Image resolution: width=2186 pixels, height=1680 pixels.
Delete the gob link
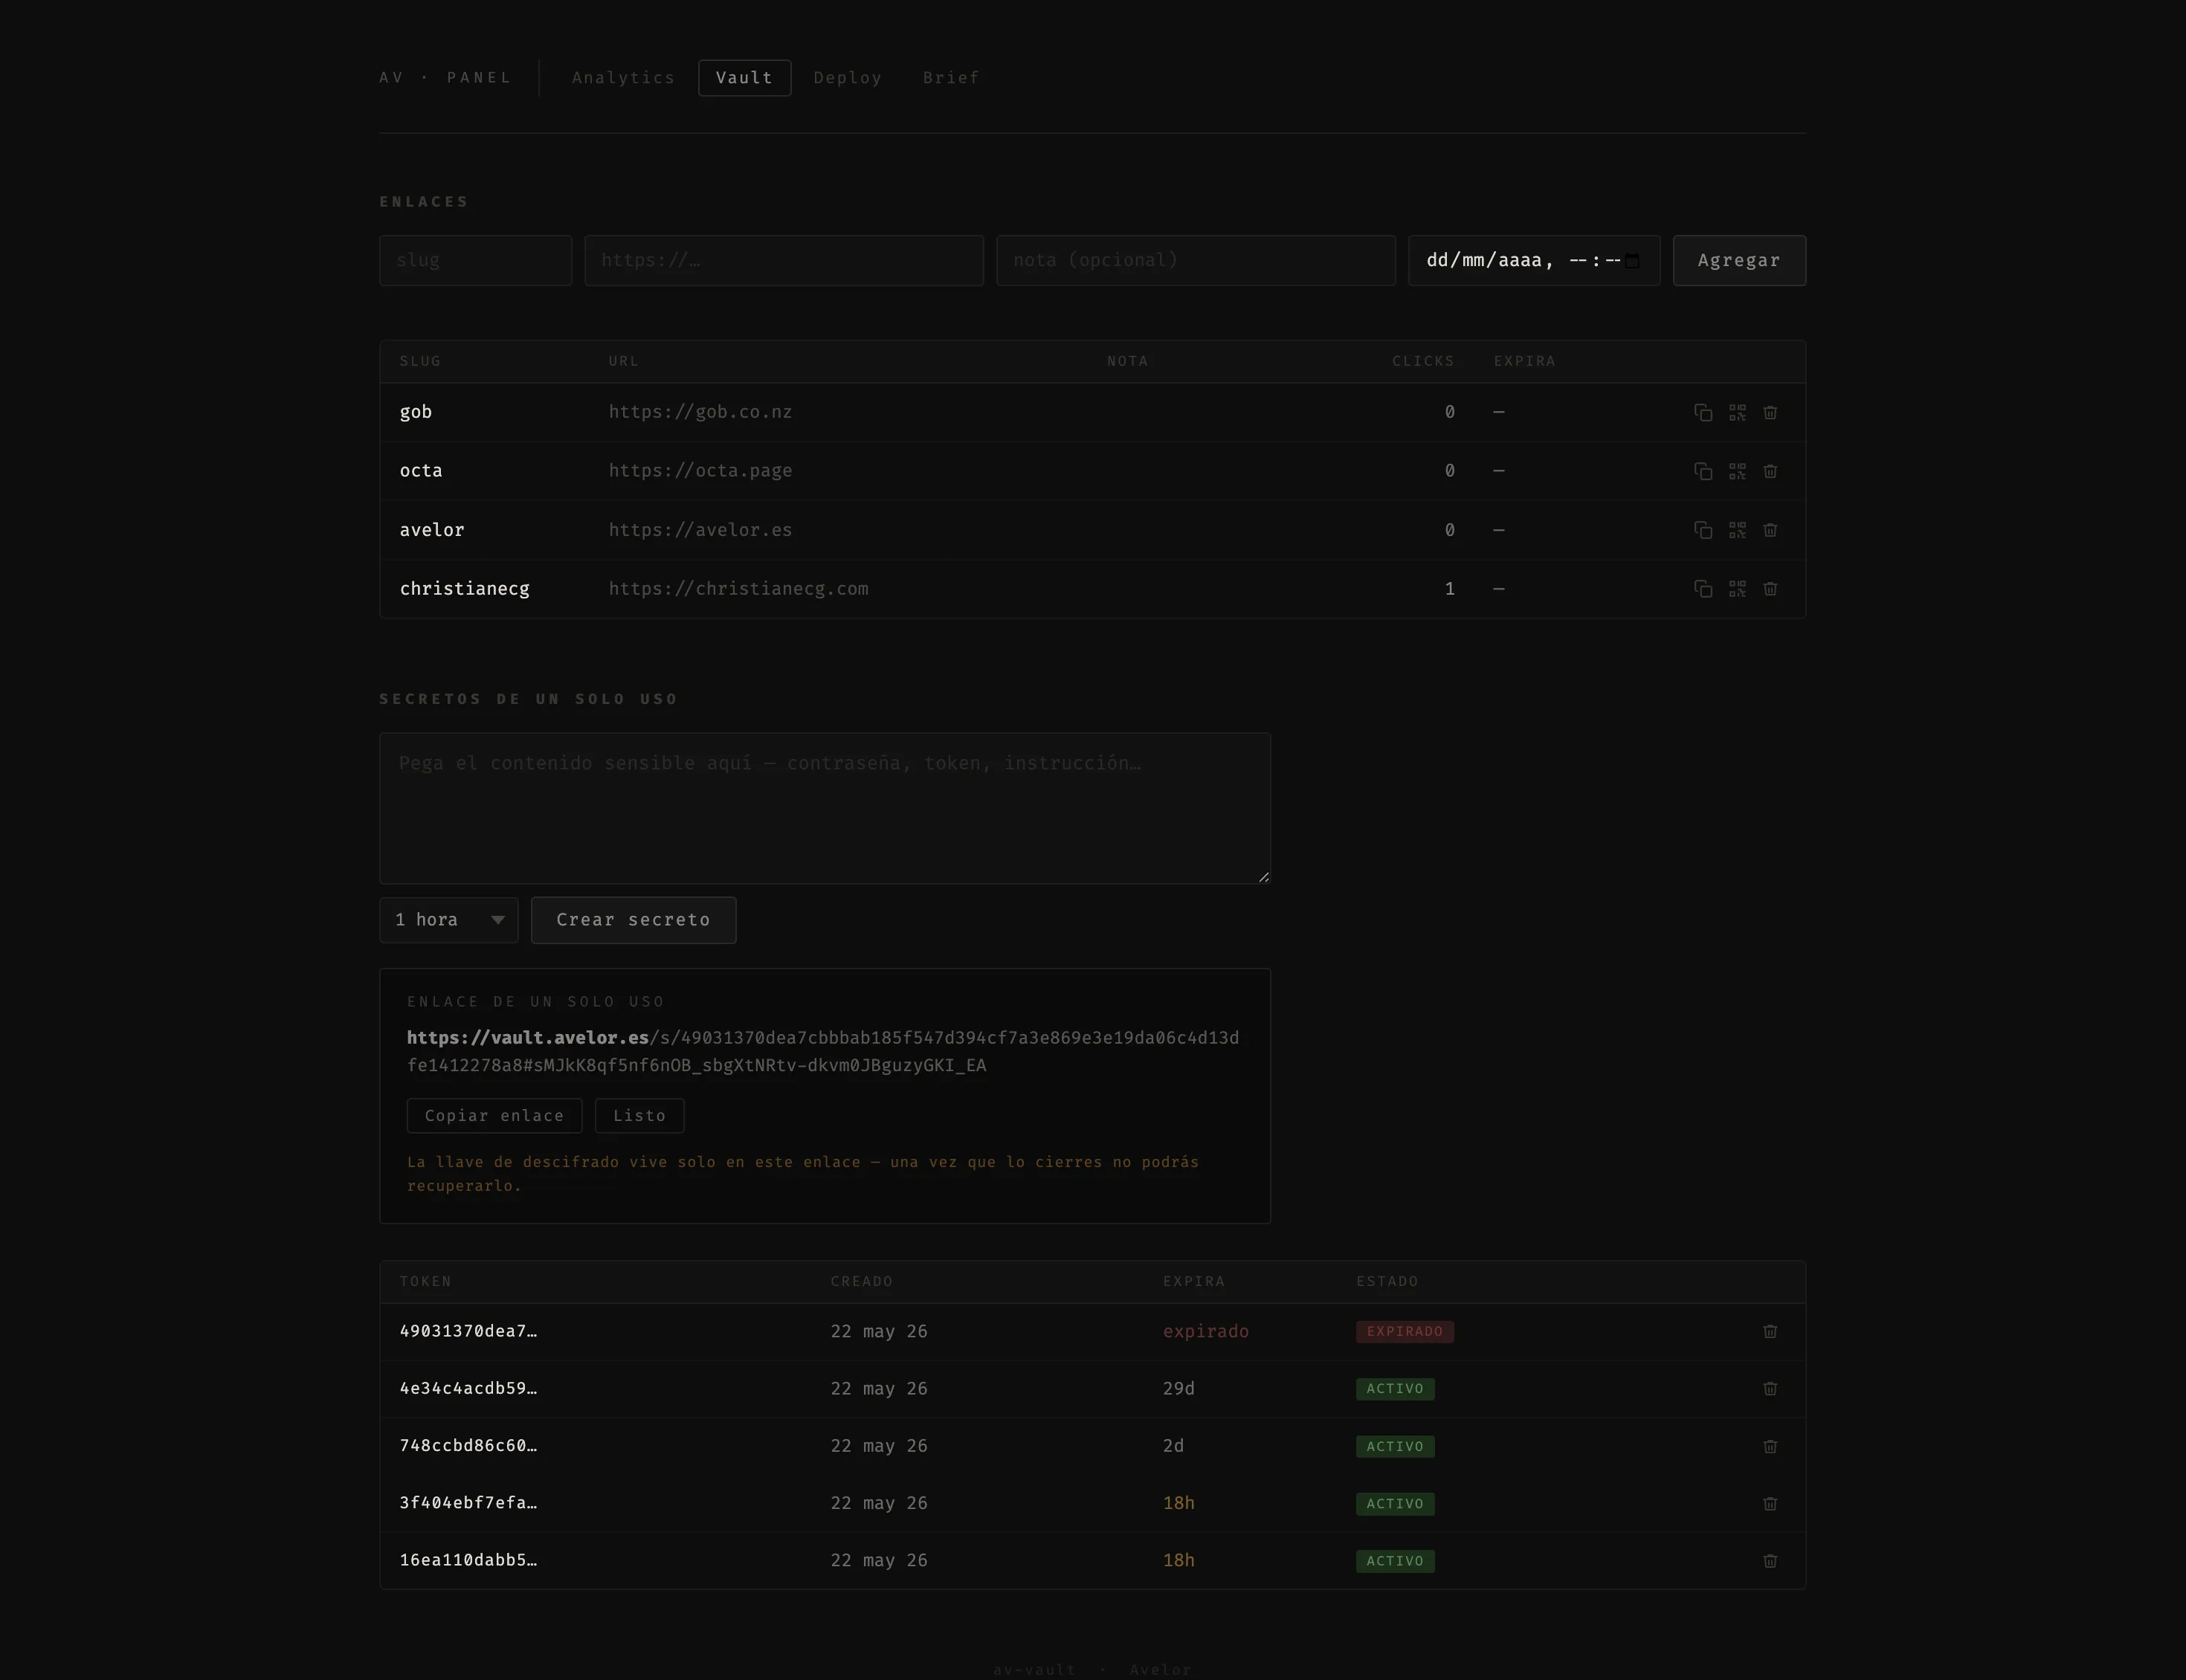[x=1770, y=412]
